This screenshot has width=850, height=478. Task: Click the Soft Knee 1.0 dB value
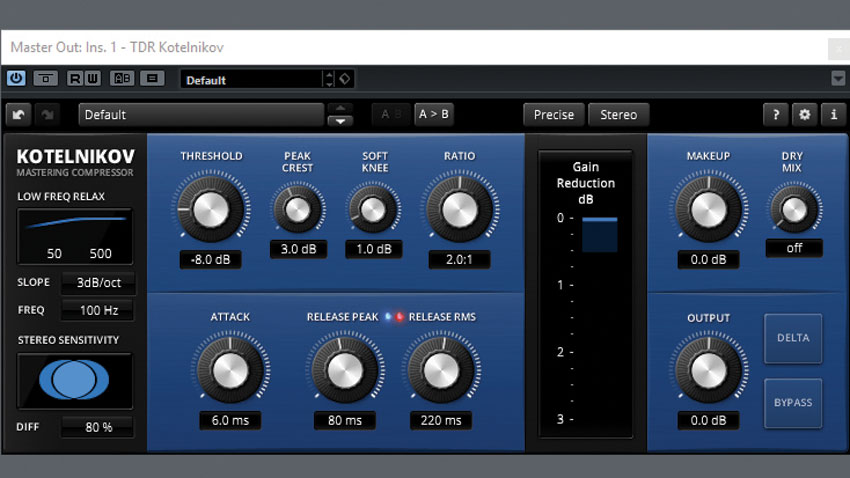374,249
